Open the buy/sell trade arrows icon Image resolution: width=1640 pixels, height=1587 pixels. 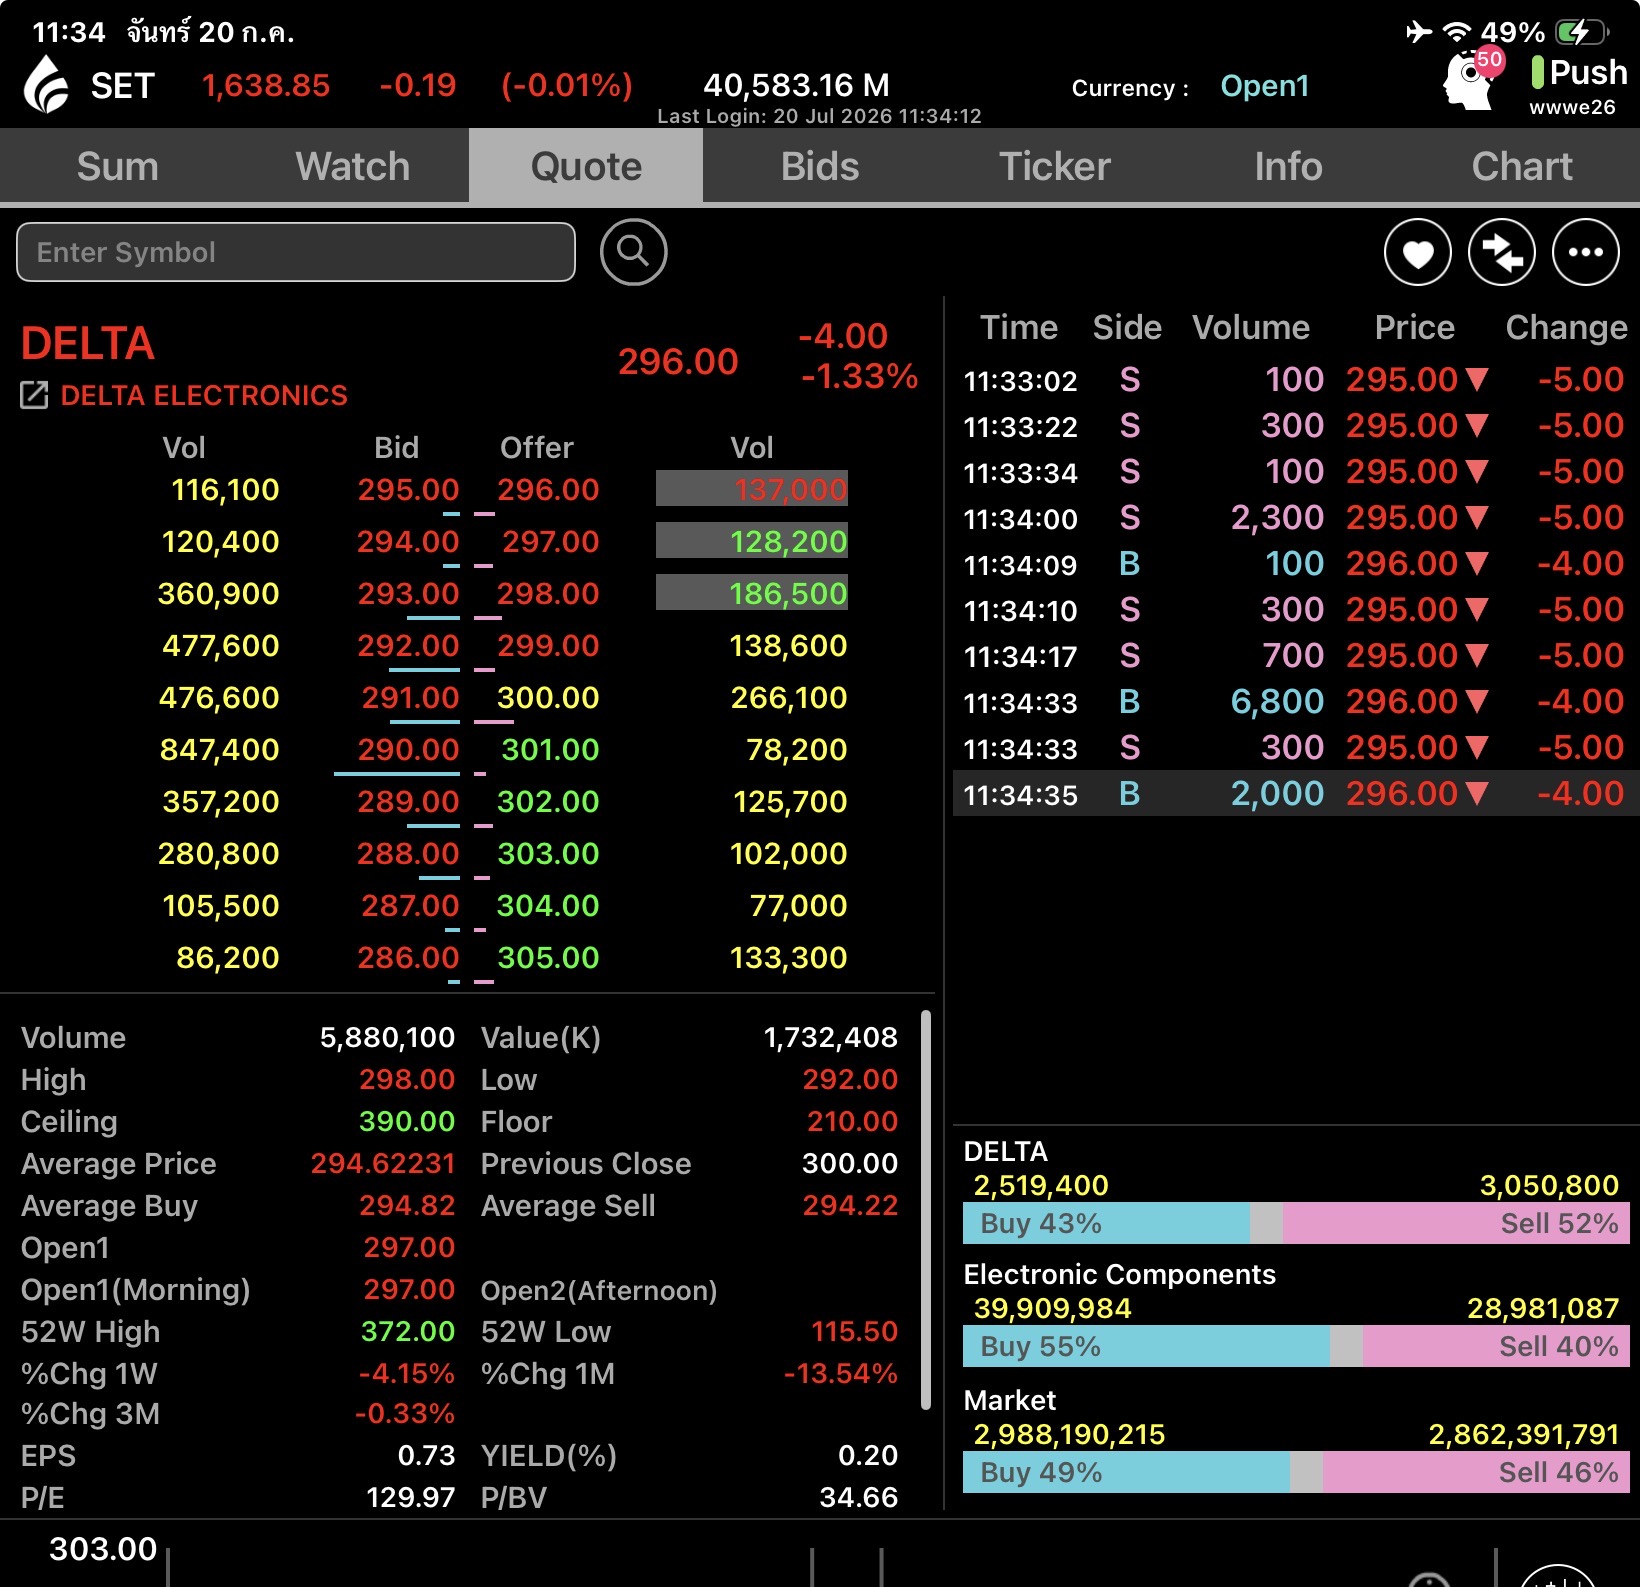click(x=1501, y=252)
